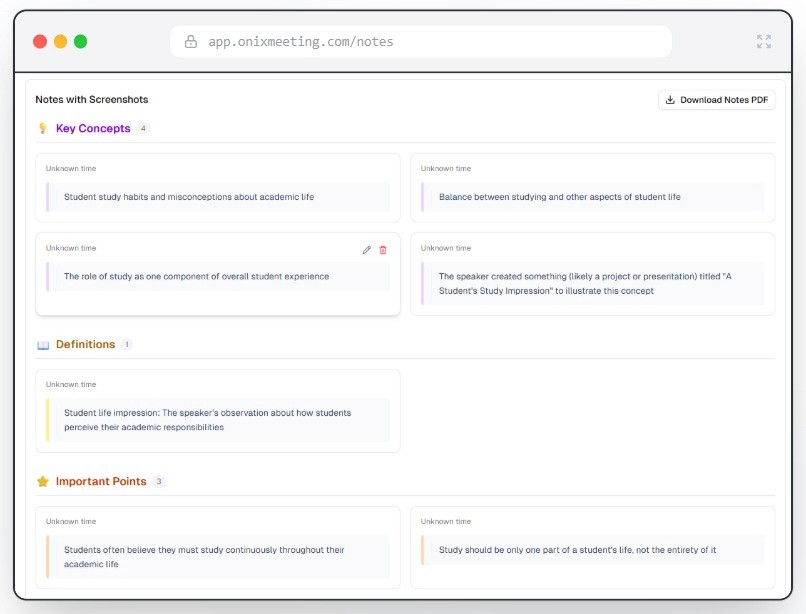The height and width of the screenshot is (614, 806).
Task: Click the lightbulb icon beside Key Concepts
Action: (43, 128)
